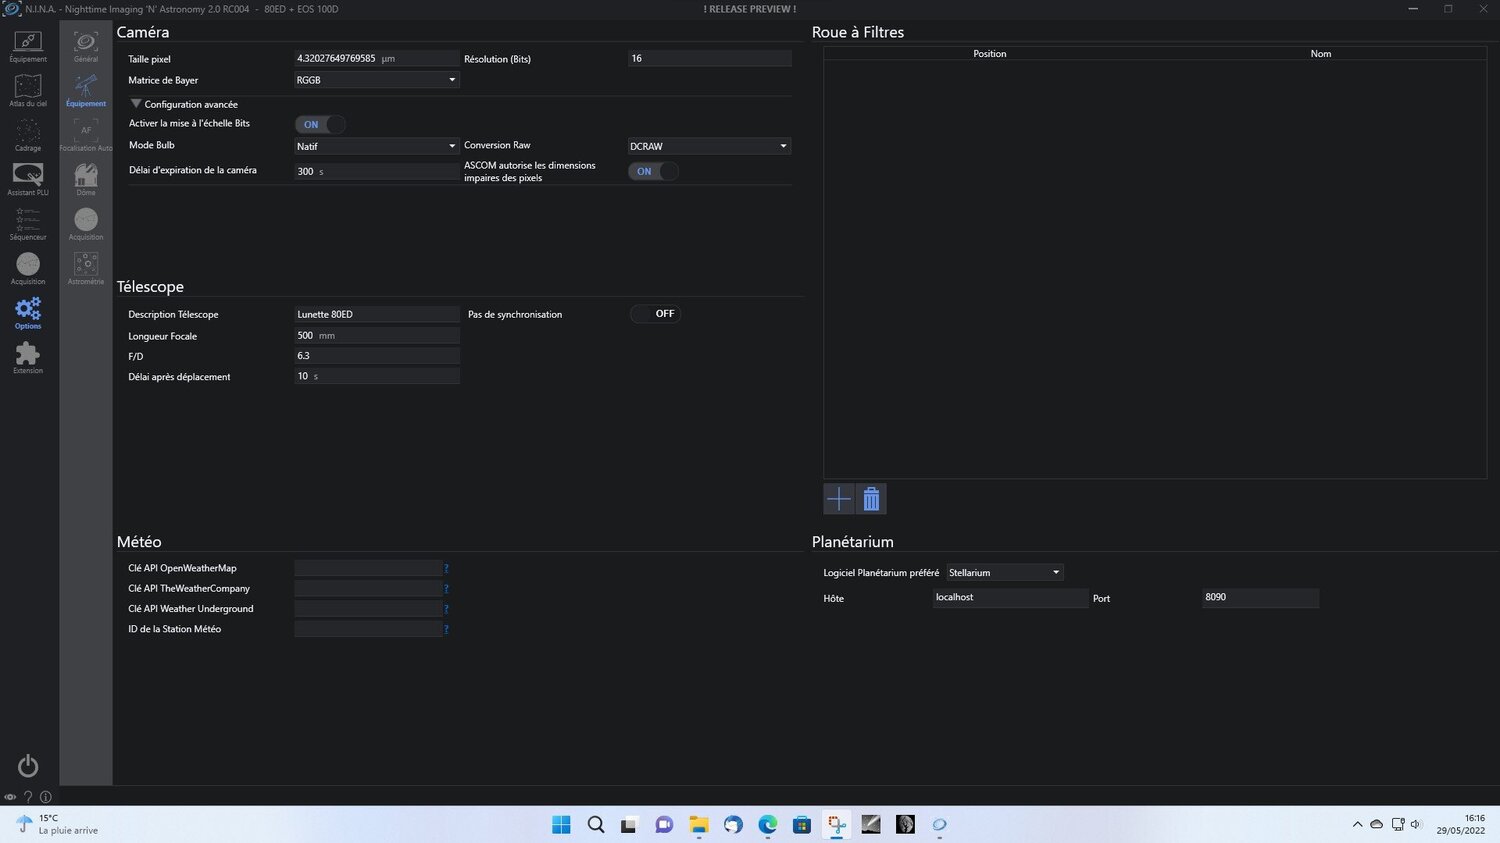Click the Longueur Focale field
The image size is (1500, 843).
377,336
